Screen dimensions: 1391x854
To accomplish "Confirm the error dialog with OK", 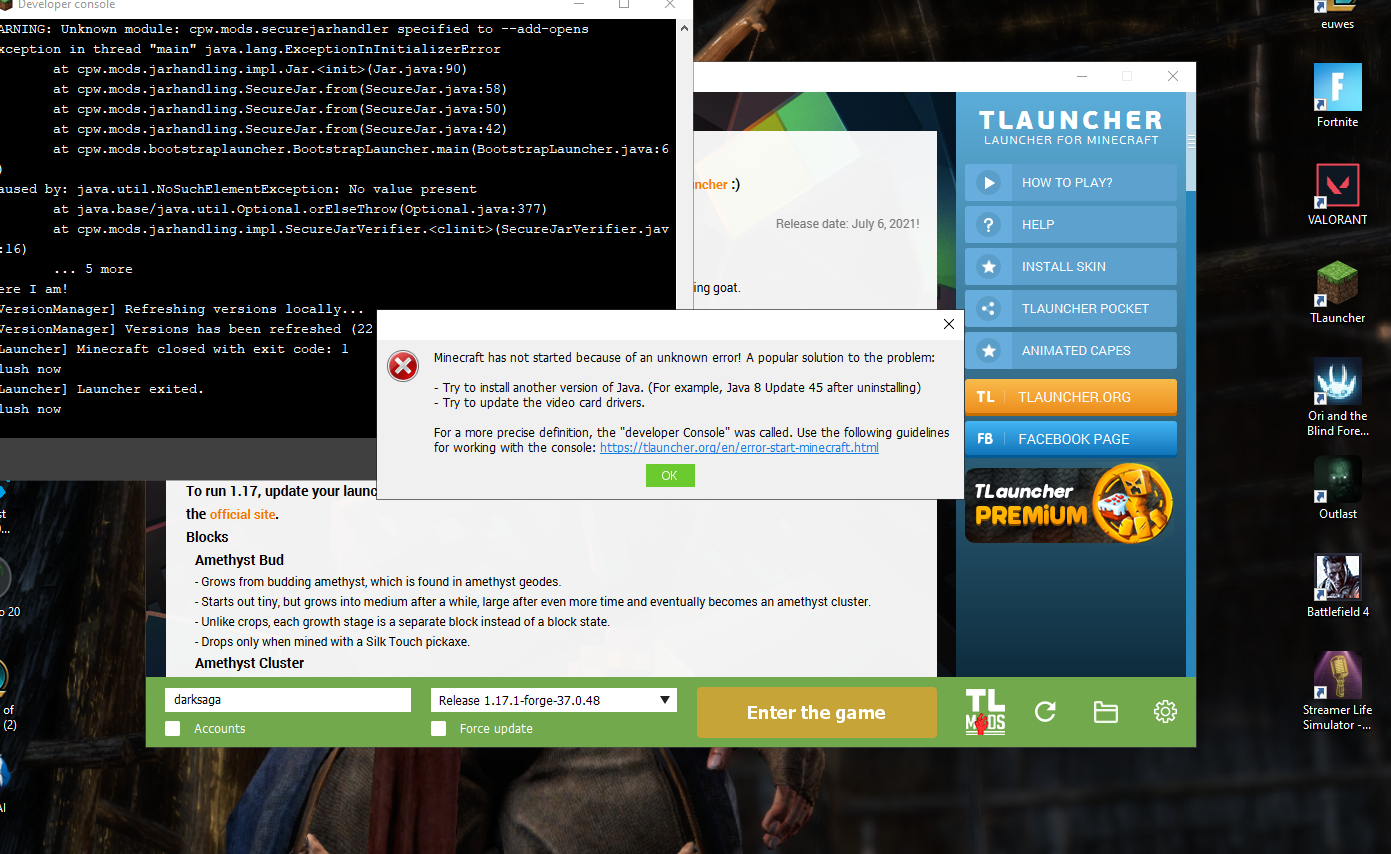I will 670,476.
